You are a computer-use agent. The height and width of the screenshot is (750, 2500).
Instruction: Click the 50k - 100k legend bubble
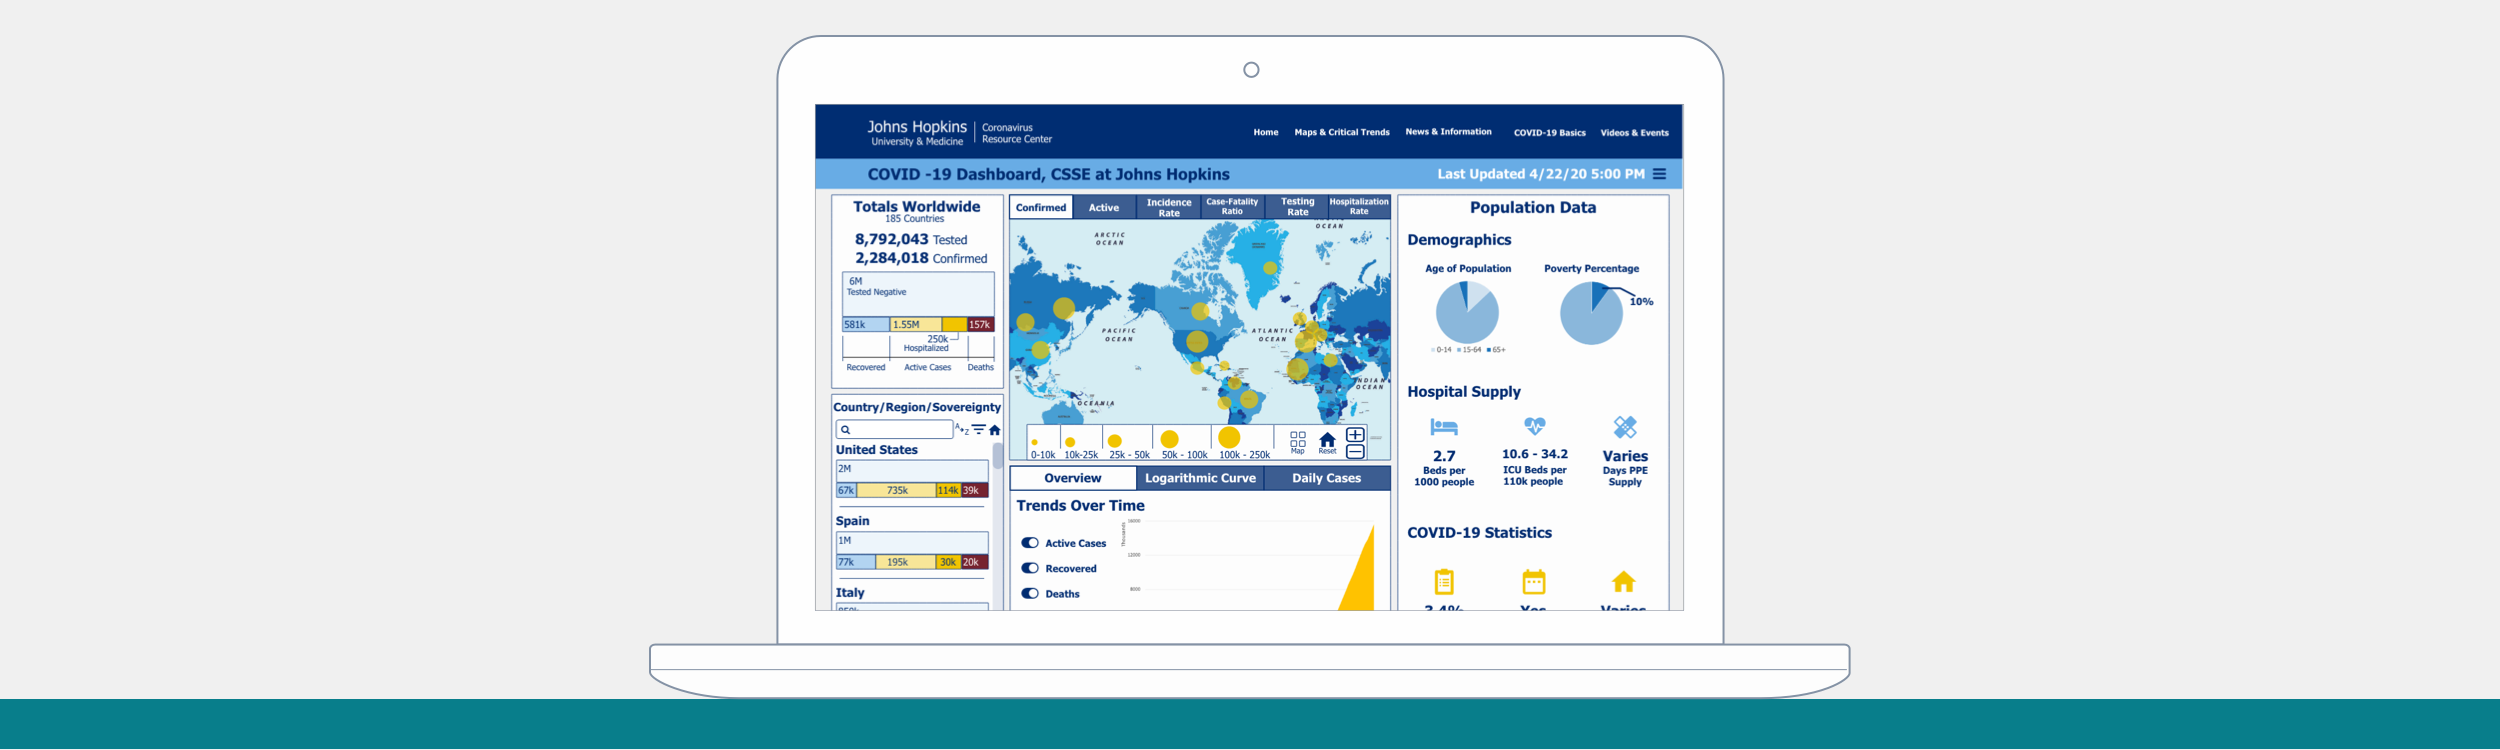pos(1169,439)
